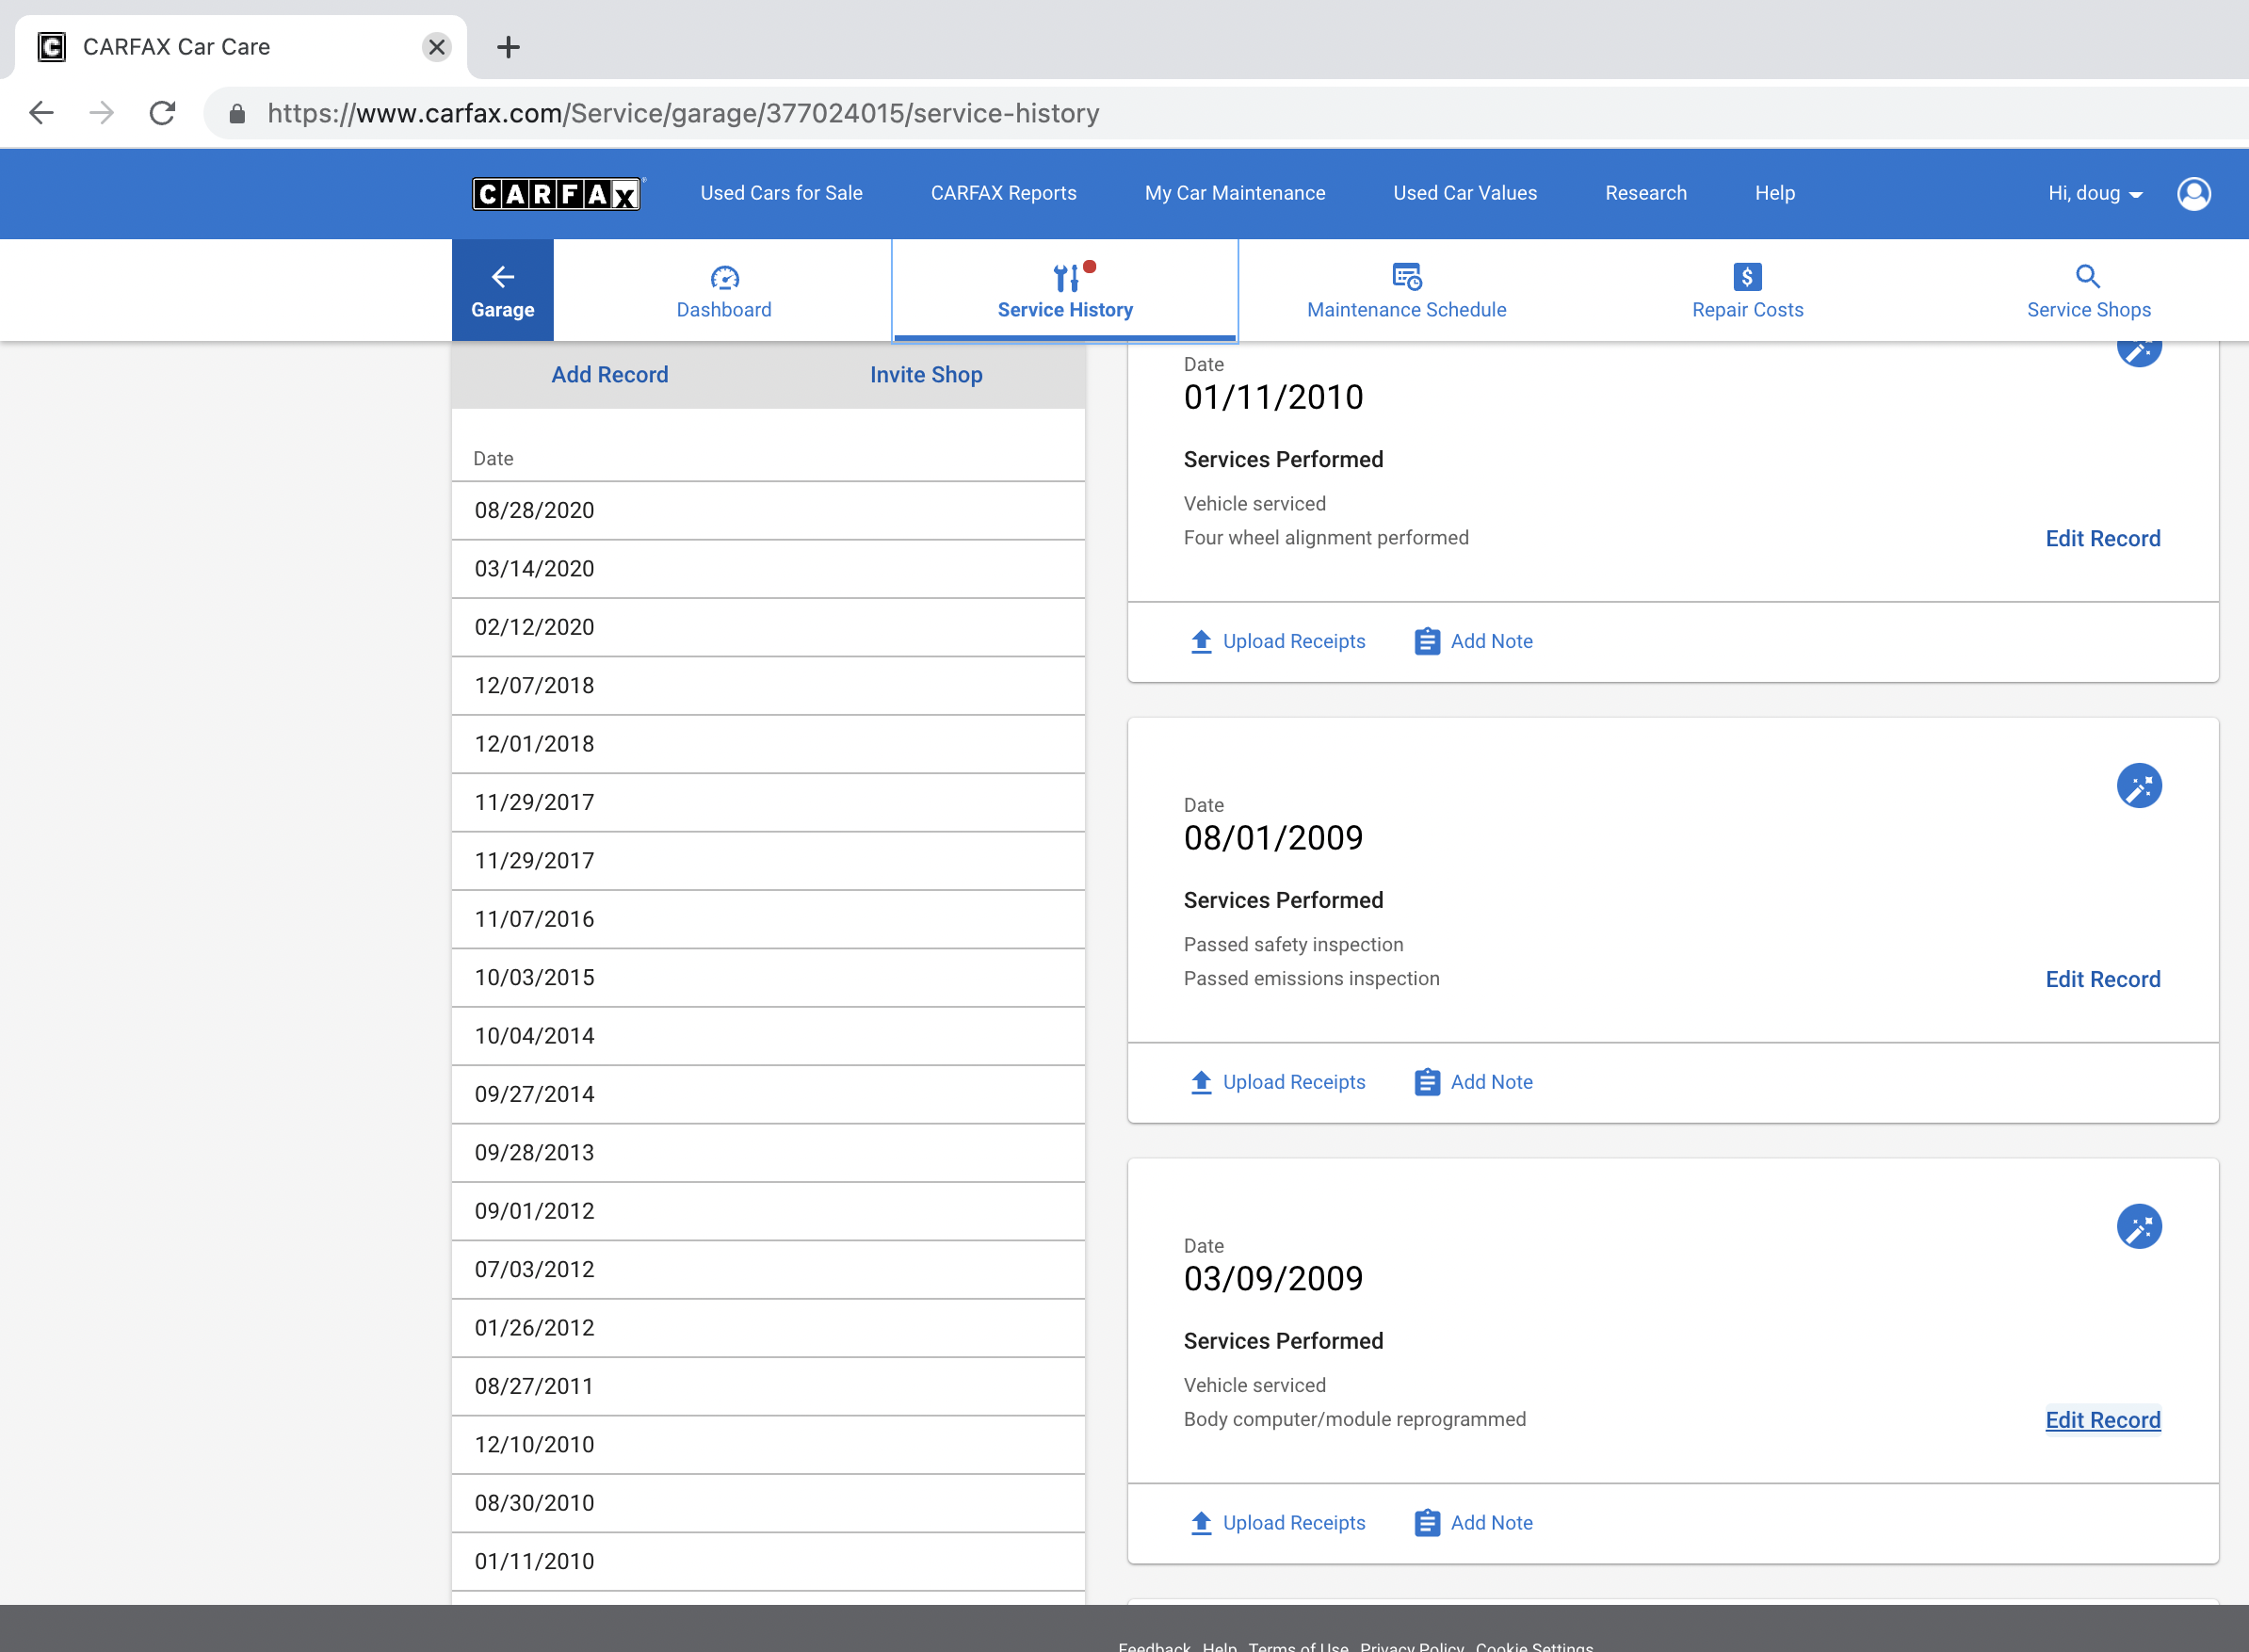Open My Car Maintenance menu
This screenshot has width=2249, height=1652.
[1235, 193]
